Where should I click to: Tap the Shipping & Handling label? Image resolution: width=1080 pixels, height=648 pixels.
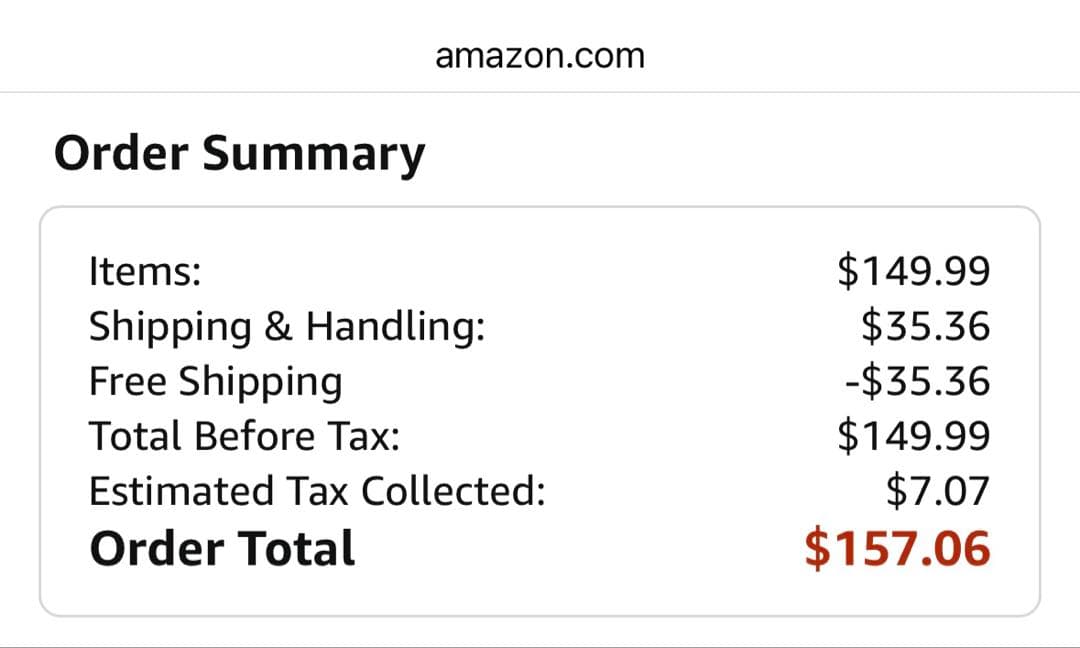tap(287, 327)
